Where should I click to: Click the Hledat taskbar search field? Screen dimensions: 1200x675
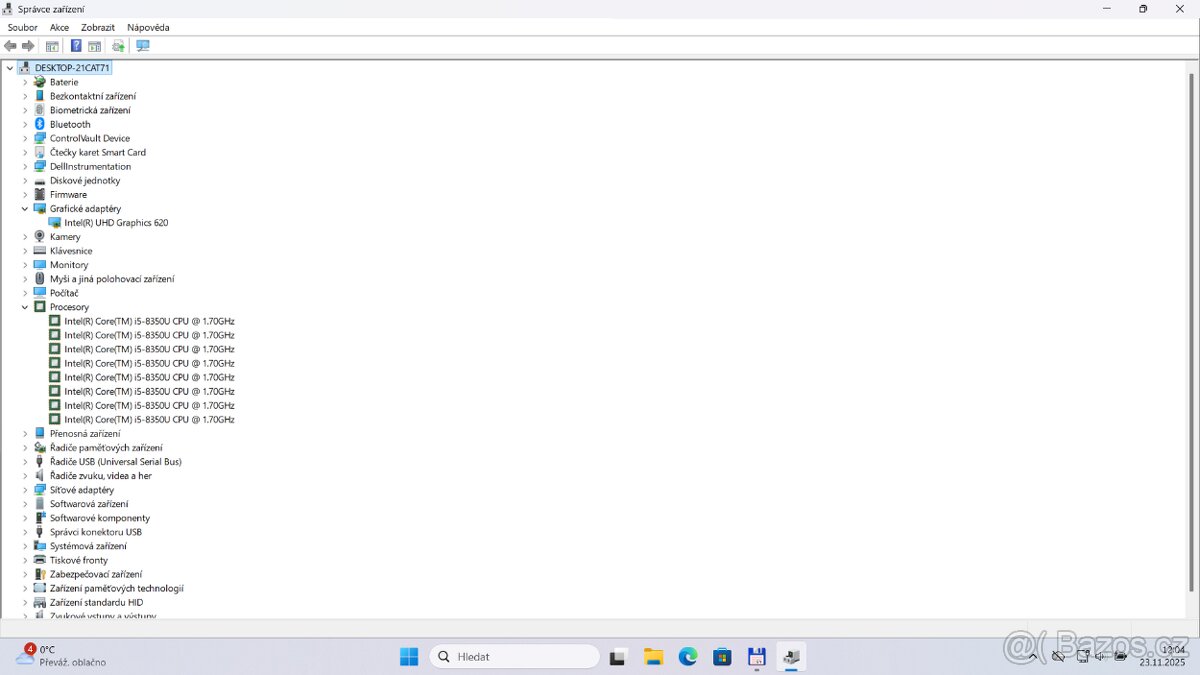[x=515, y=657]
